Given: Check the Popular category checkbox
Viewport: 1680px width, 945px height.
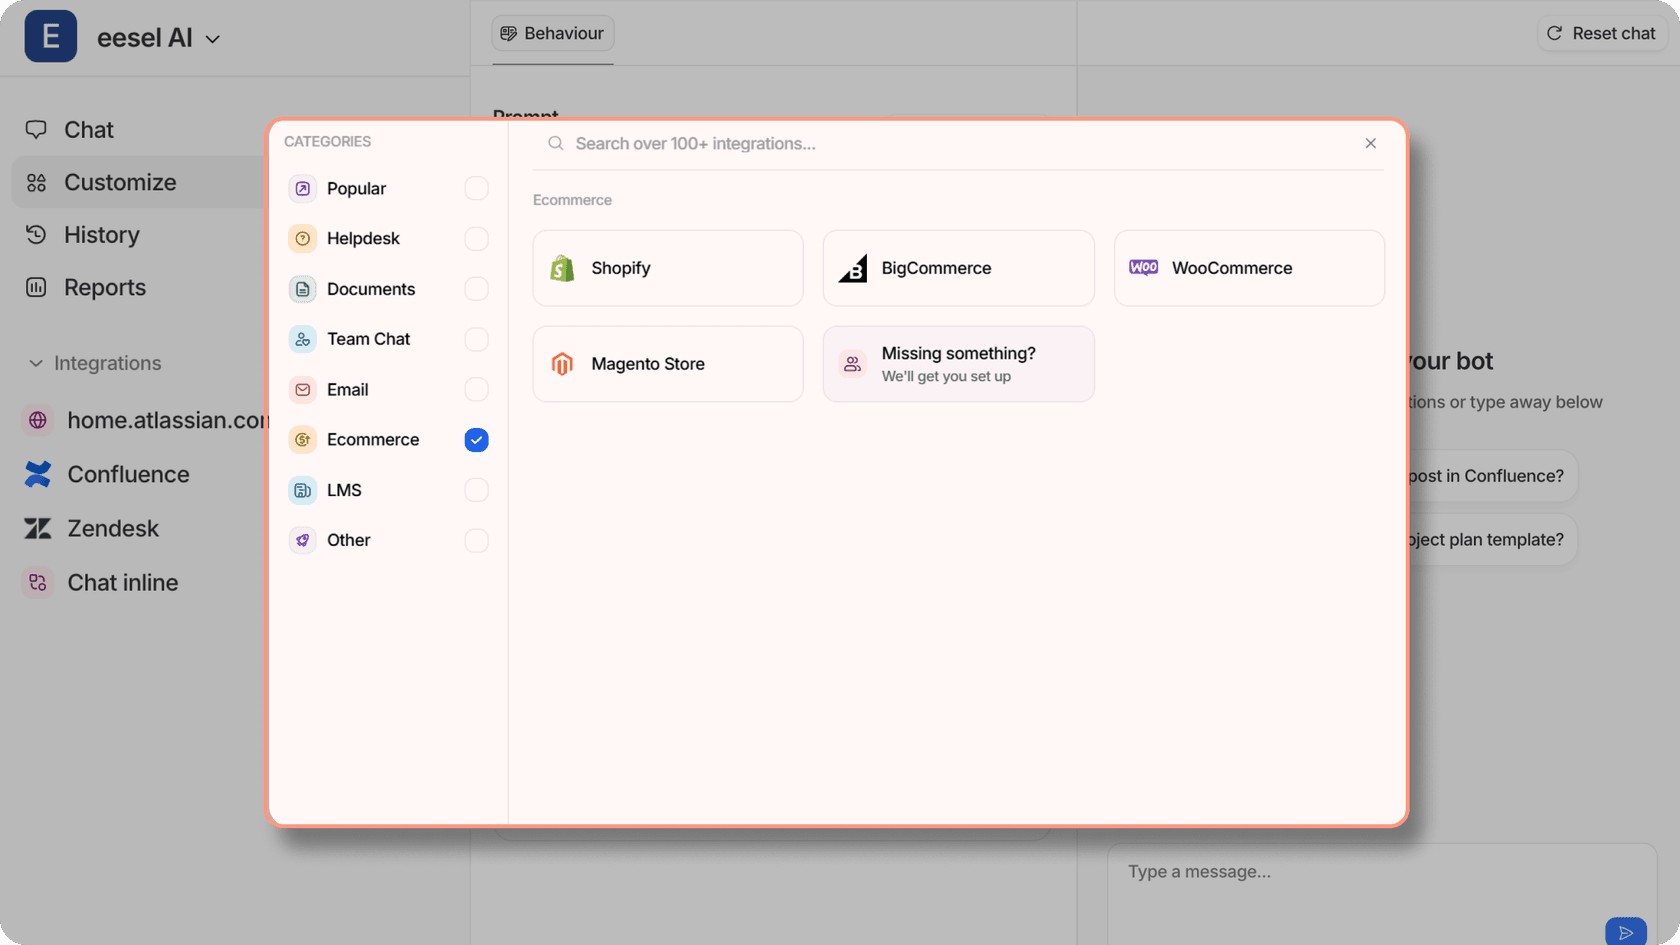Looking at the screenshot, I should point(476,188).
